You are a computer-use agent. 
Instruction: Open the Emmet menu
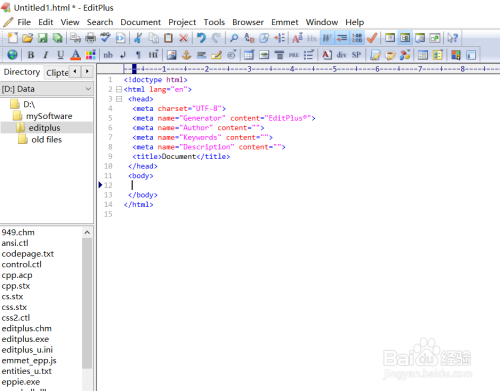[x=285, y=22]
